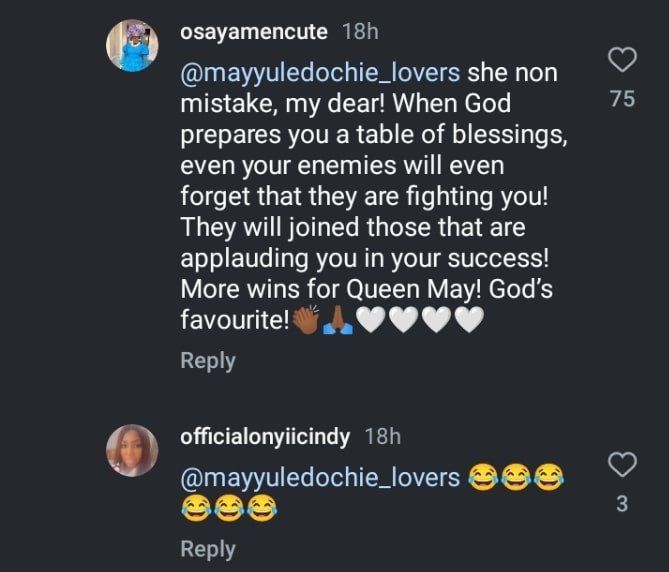Image resolution: width=669 pixels, height=572 pixels.
Task: Click the last white heart emoji
Action: click(470, 321)
